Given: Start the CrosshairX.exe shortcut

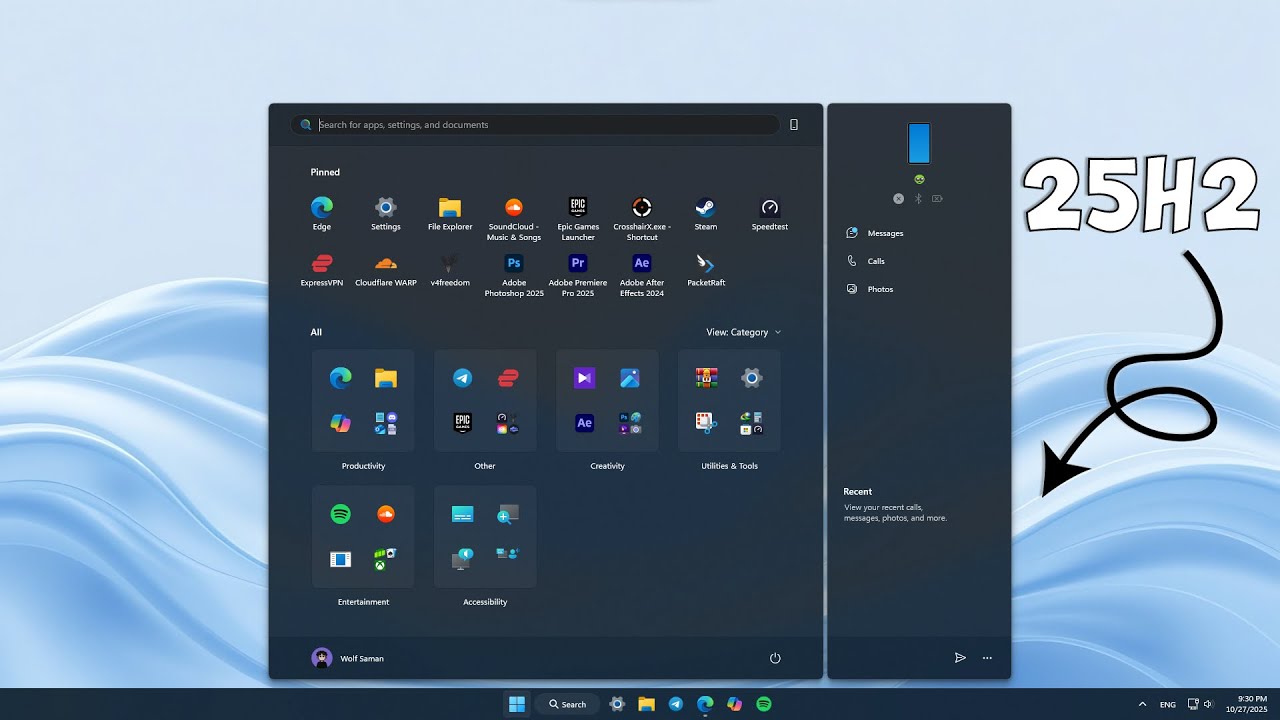Looking at the screenshot, I should coord(642,218).
